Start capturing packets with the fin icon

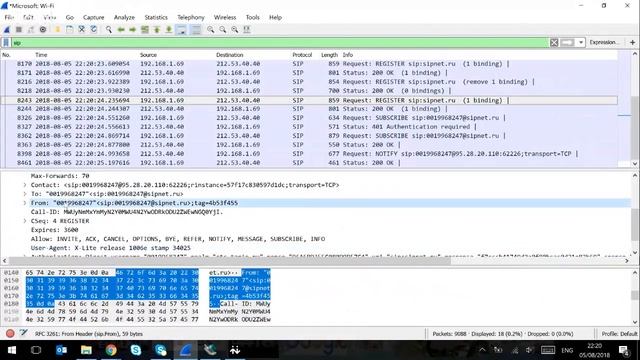click(7, 29)
